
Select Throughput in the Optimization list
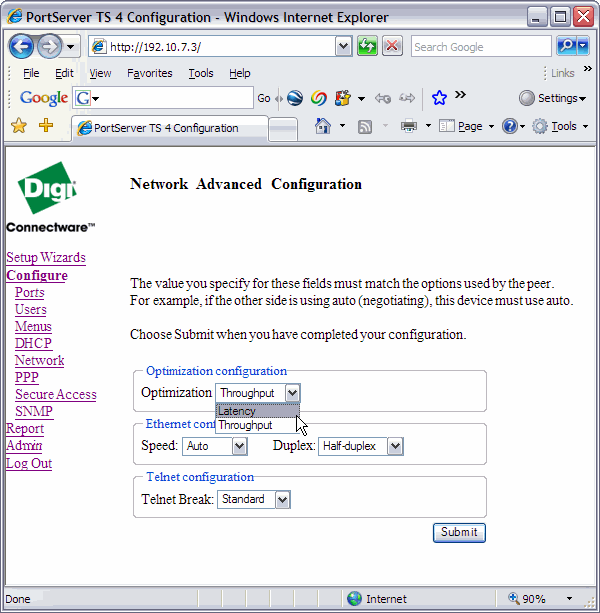pyautogui.click(x=258, y=425)
